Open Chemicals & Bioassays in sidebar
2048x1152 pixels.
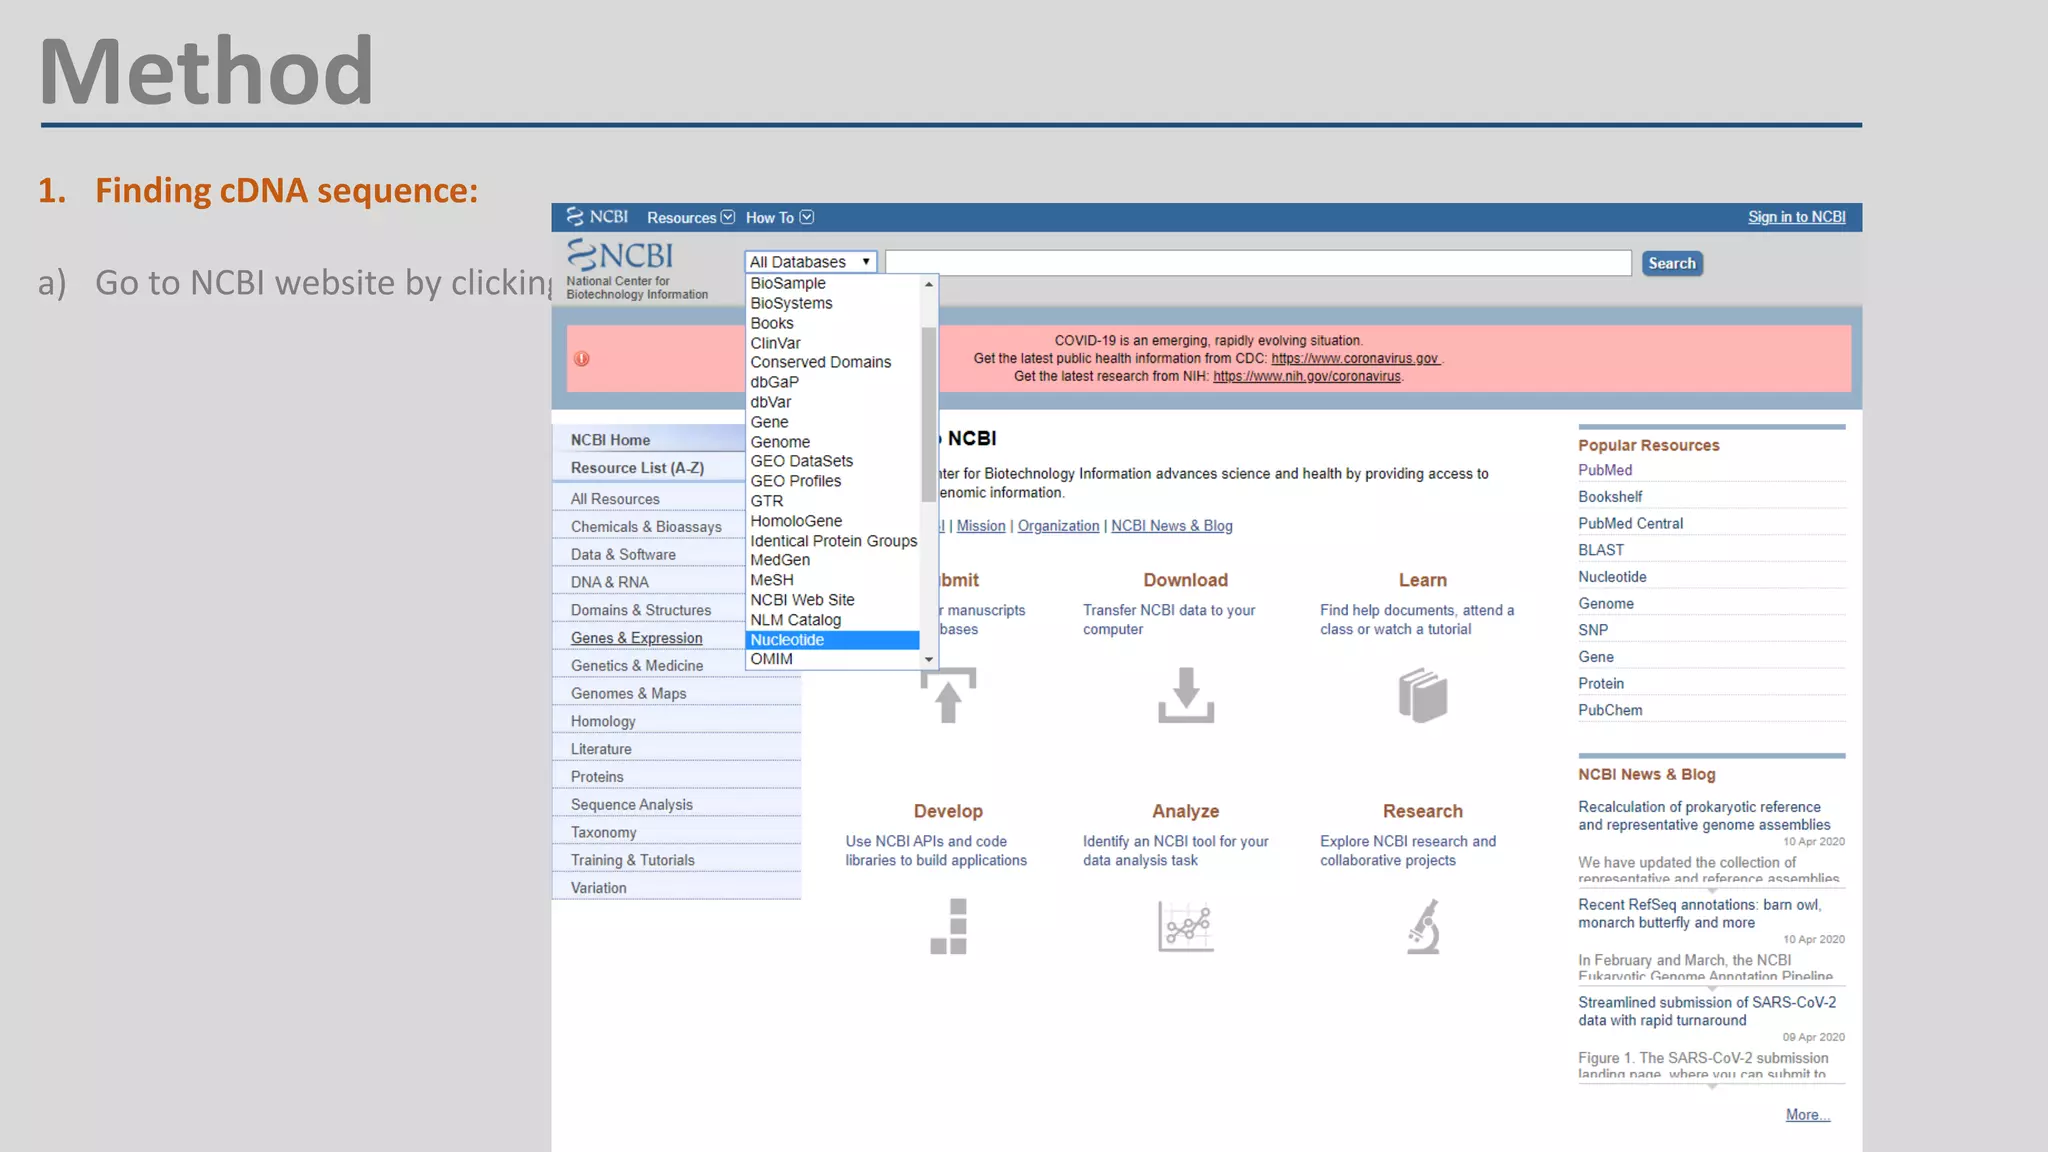(648, 527)
